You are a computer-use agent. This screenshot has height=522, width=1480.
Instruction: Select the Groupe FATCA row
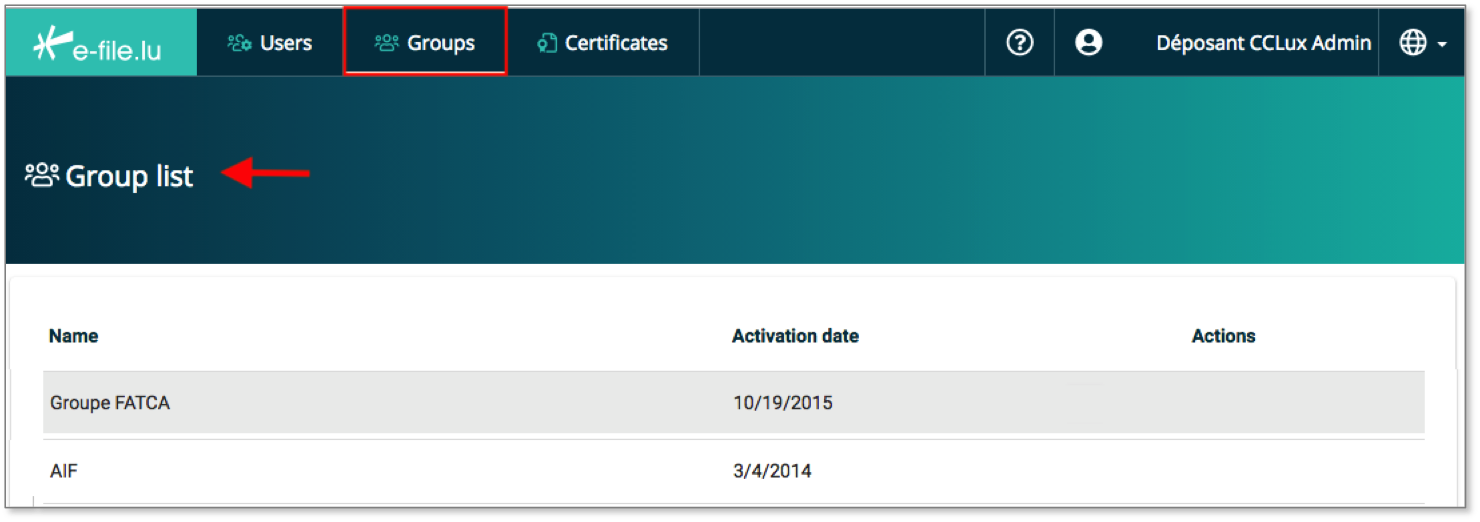tap(110, 403)
